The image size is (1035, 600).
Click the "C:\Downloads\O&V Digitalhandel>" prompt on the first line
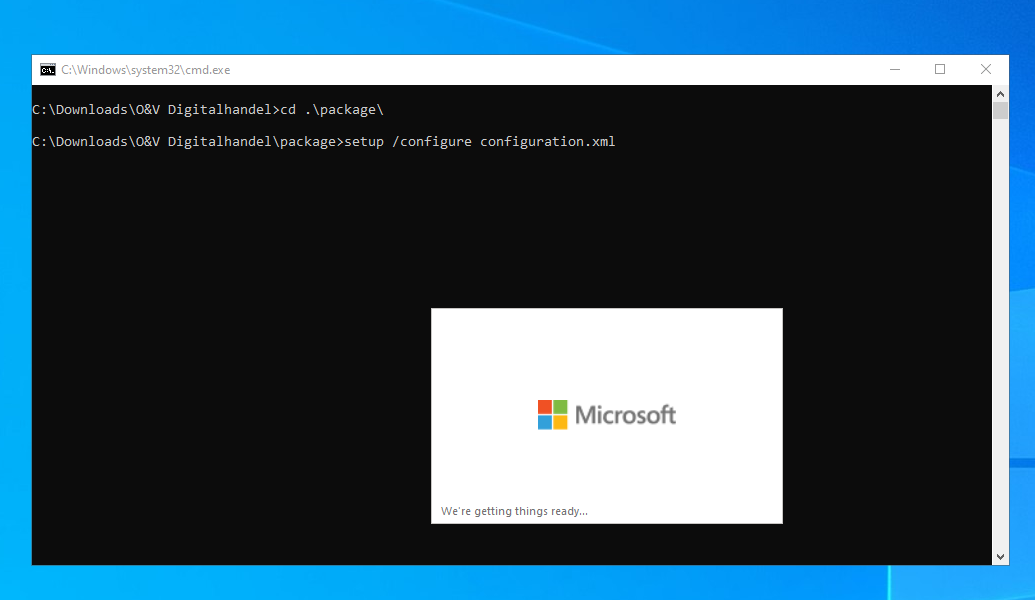coord(156,110)
